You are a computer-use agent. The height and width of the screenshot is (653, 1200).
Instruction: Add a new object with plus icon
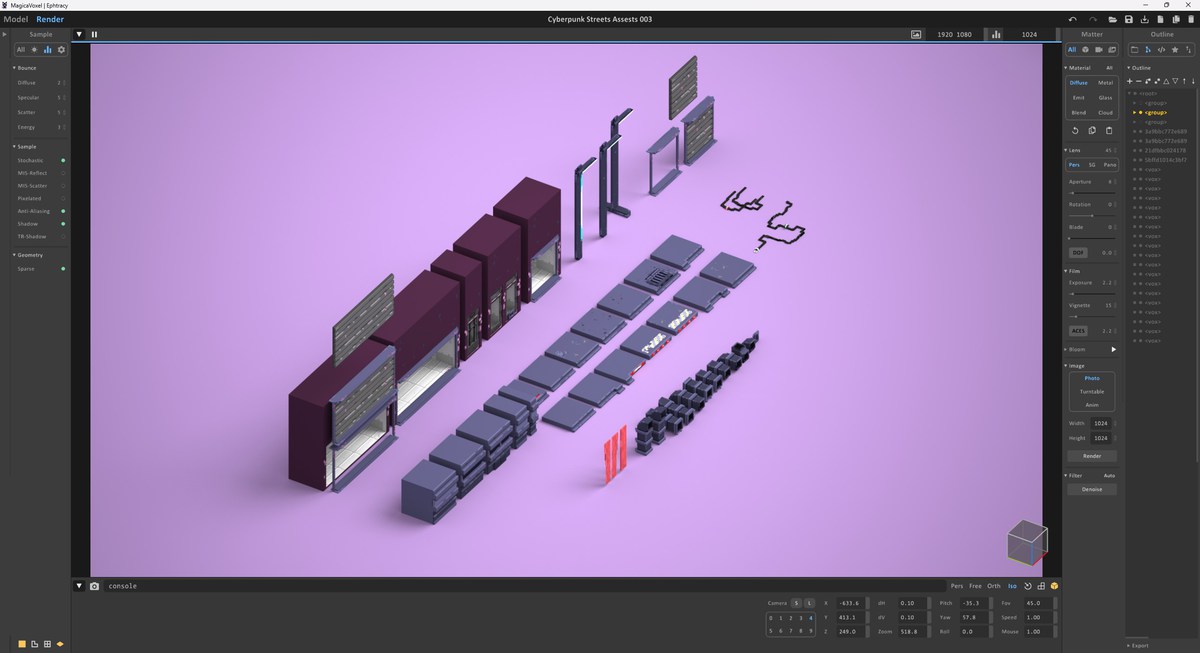coord(1130,81)
